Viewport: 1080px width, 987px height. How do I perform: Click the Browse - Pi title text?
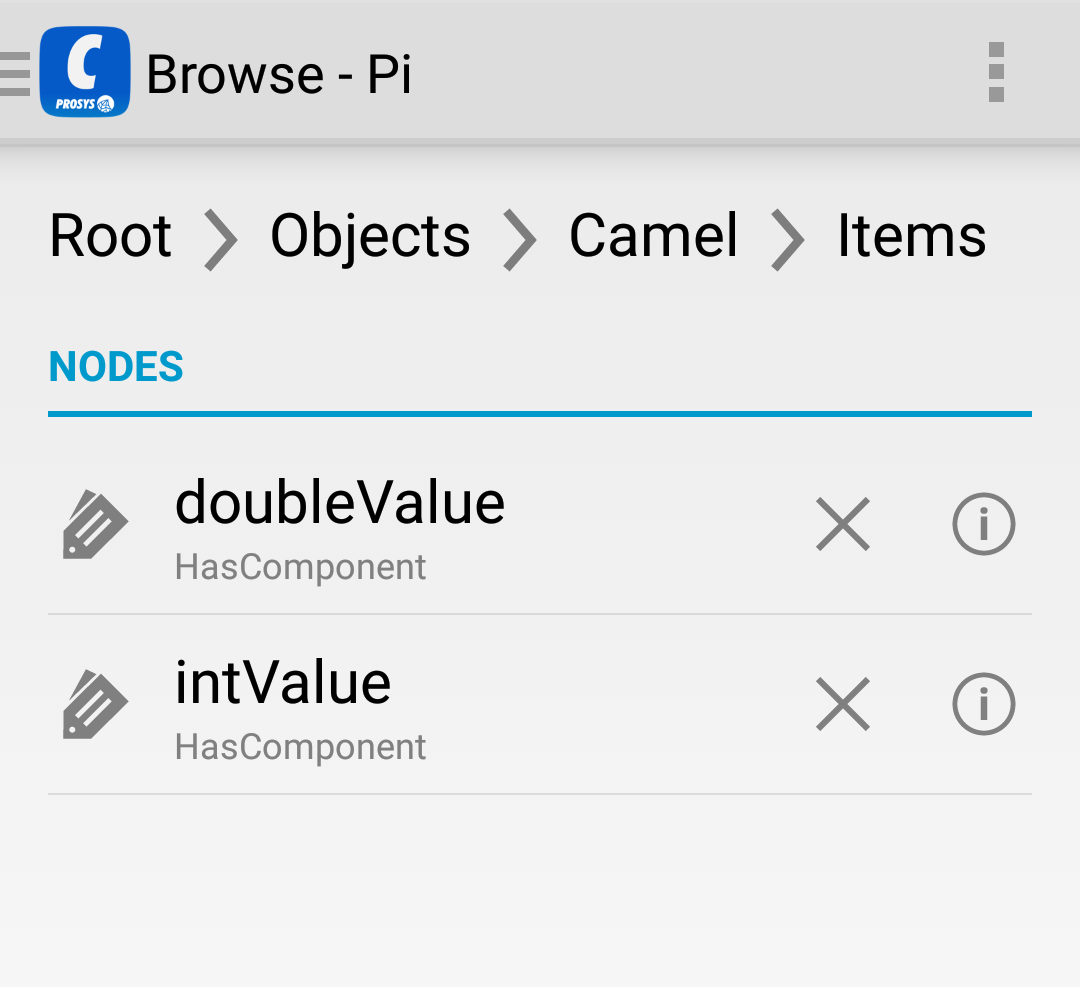tap(279, 74)
